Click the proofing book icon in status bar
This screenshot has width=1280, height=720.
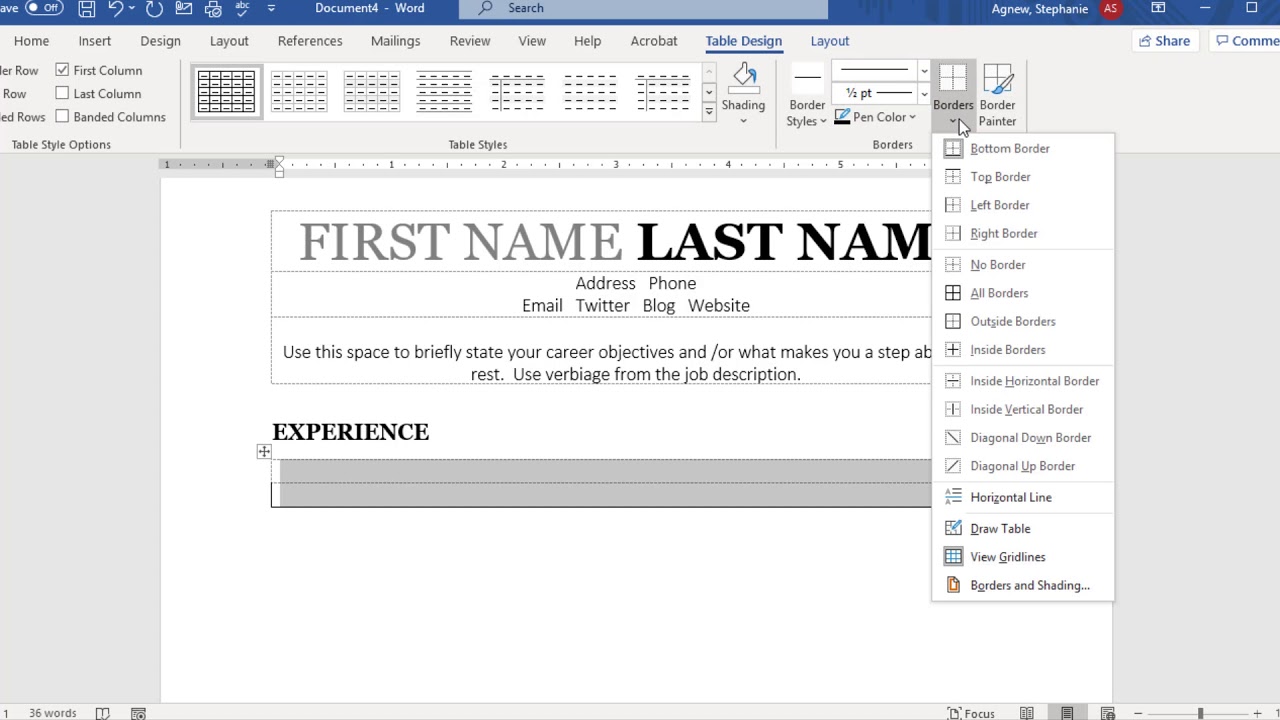click(102, 713)
